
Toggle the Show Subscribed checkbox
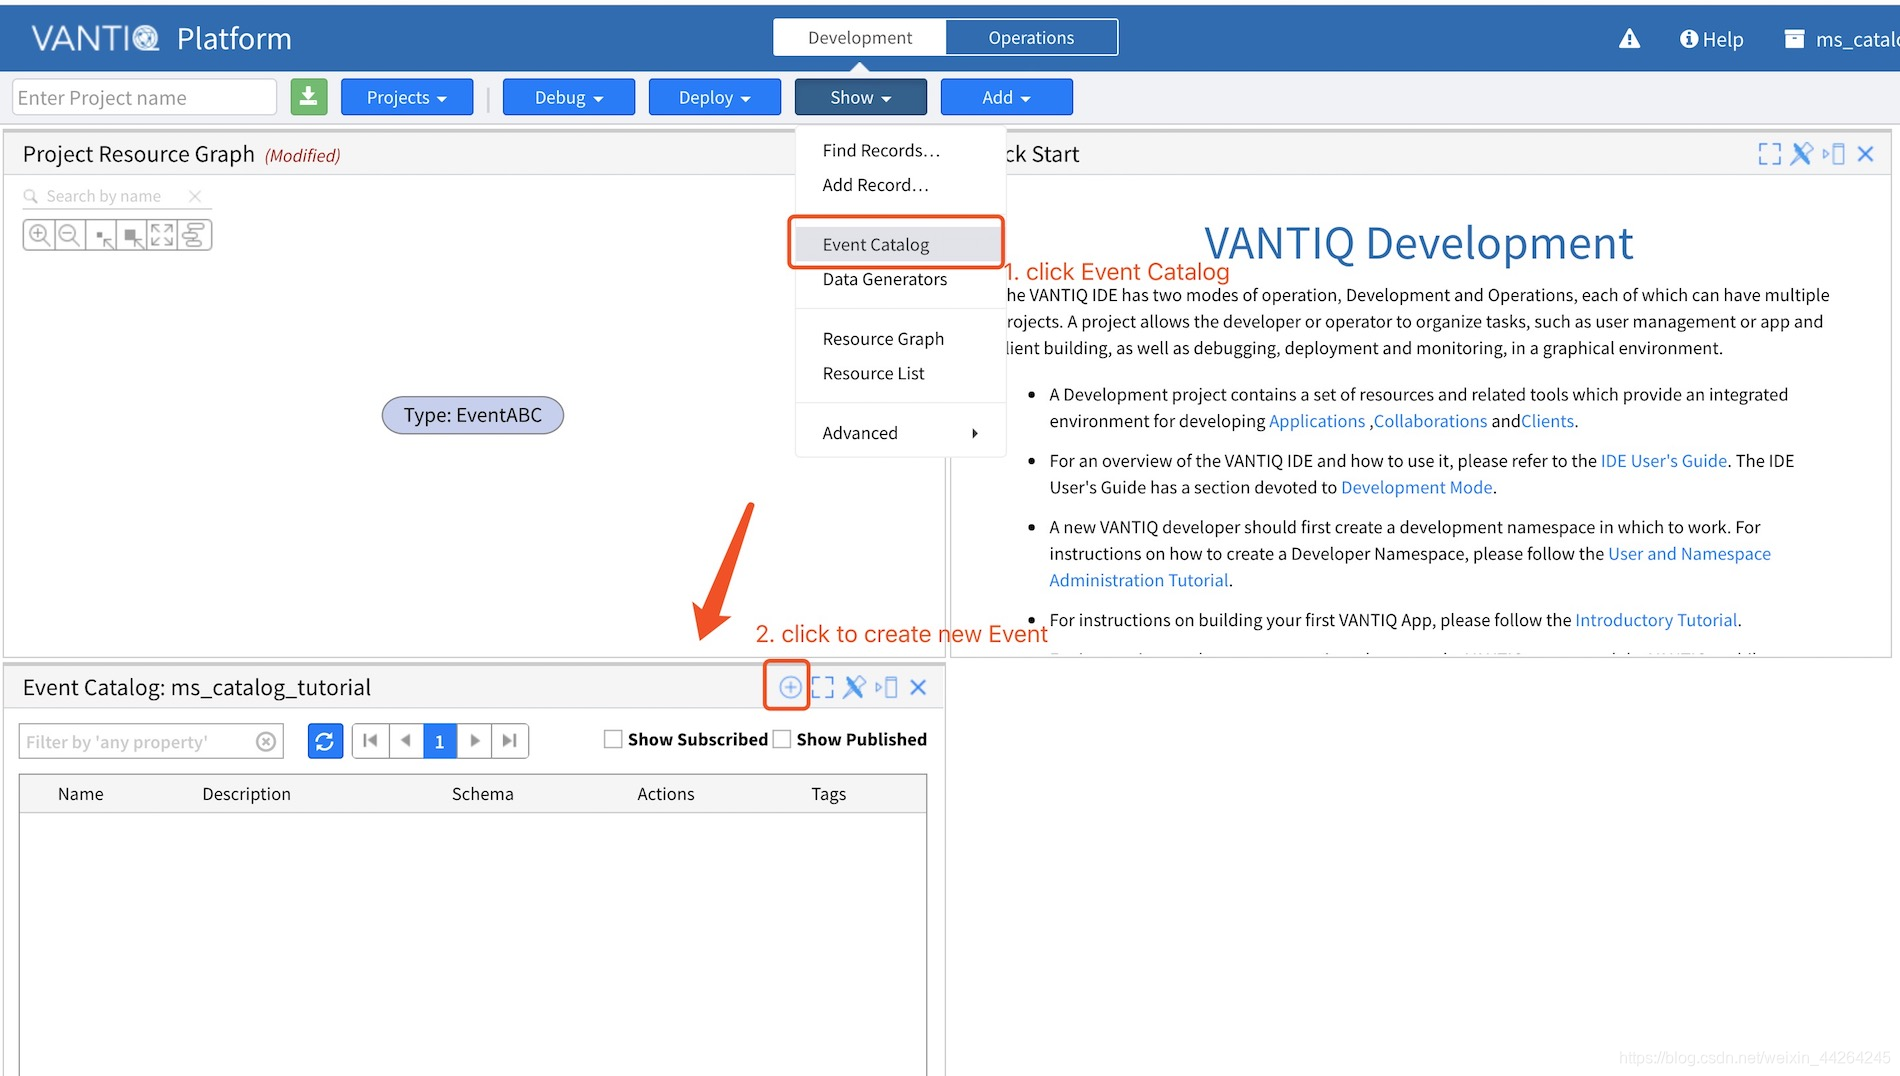613,739
